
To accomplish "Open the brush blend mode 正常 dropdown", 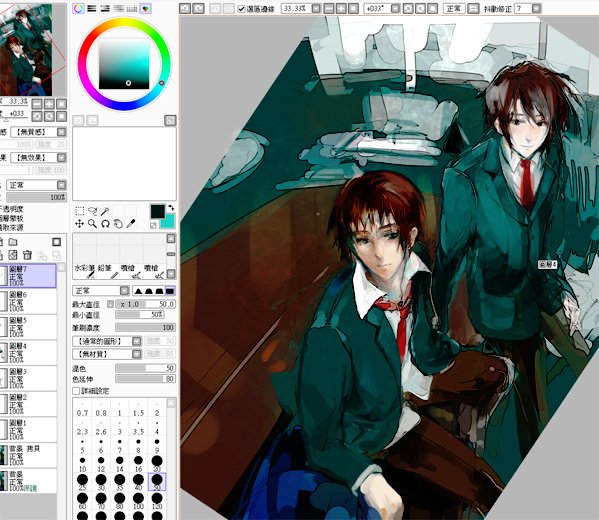I will [x=101, y=291].
